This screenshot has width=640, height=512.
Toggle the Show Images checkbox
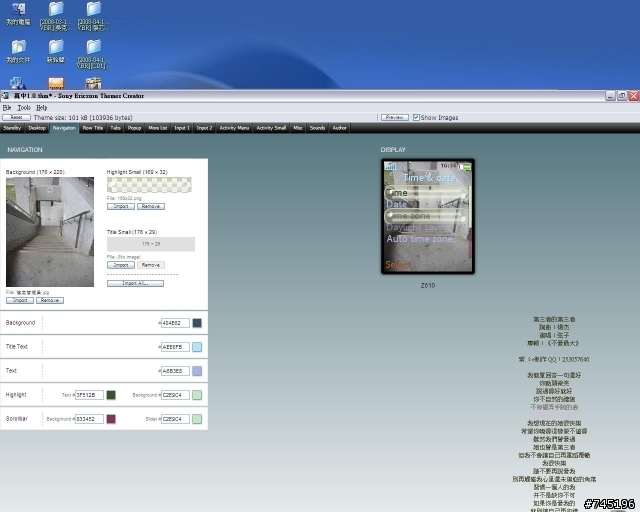point(416,118)
